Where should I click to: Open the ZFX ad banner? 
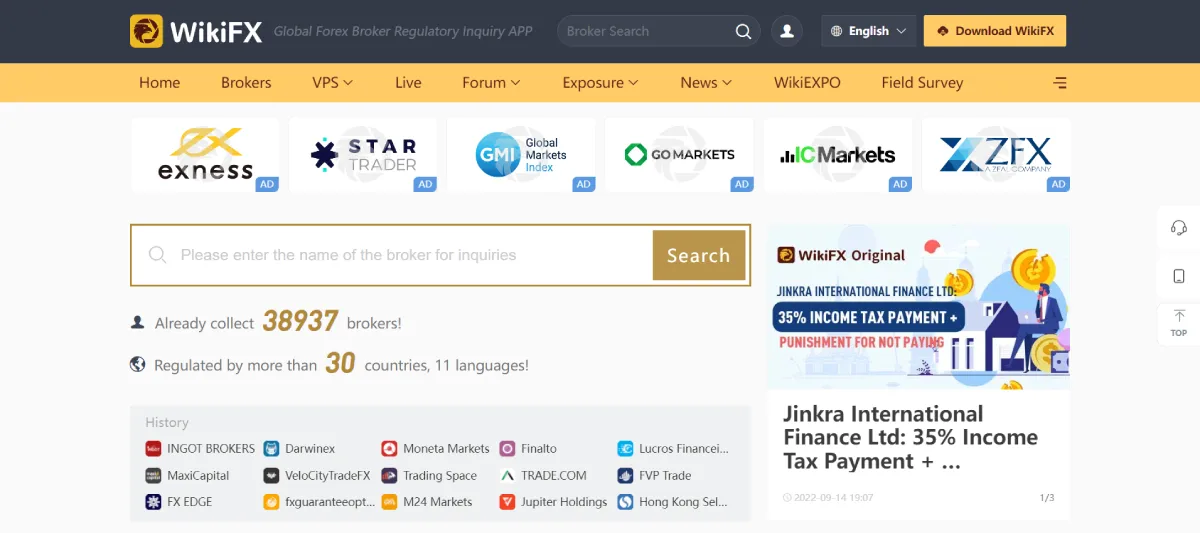point(996,155)
